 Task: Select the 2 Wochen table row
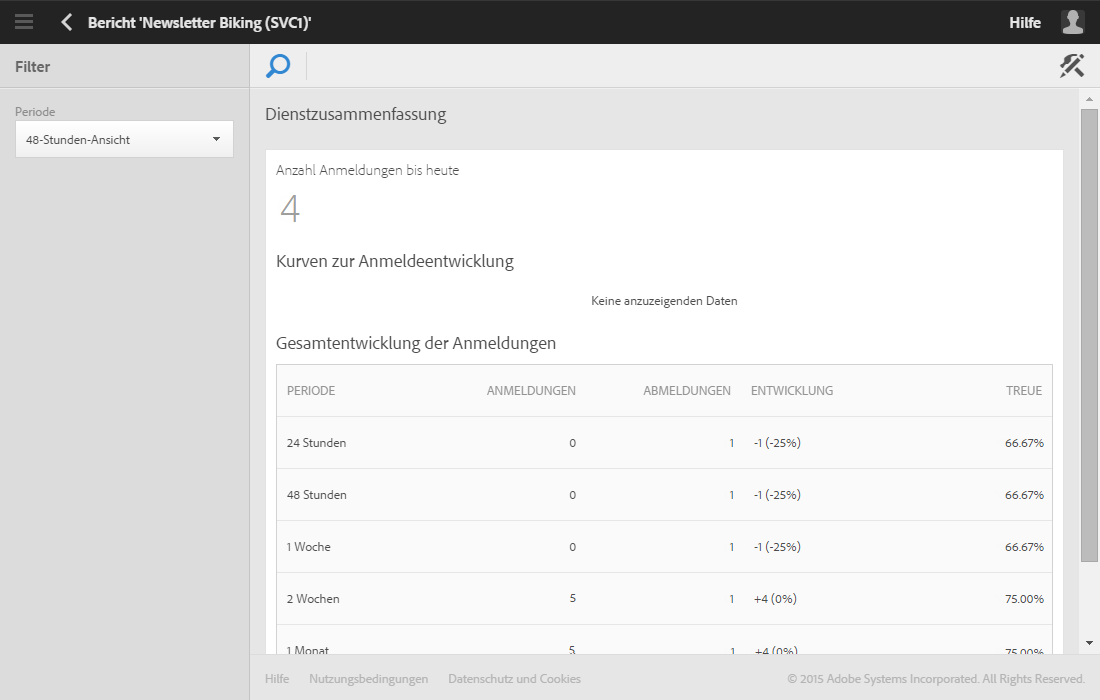click(x=664, y=599)
